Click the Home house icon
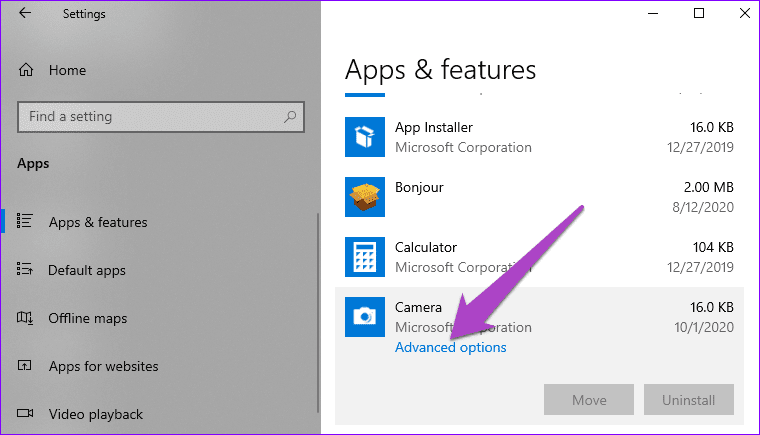The width and height of the screenshot is (760, 435). point(26,70)
